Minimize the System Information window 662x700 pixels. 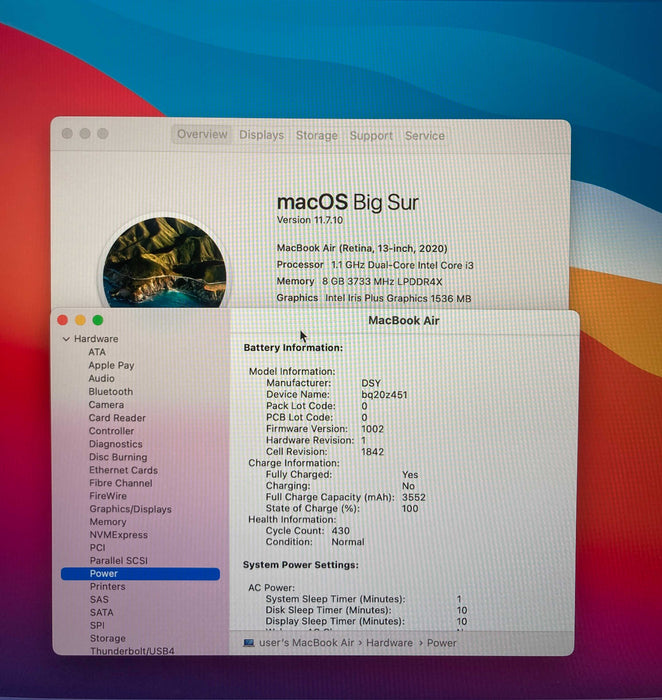tap(80, 320)
